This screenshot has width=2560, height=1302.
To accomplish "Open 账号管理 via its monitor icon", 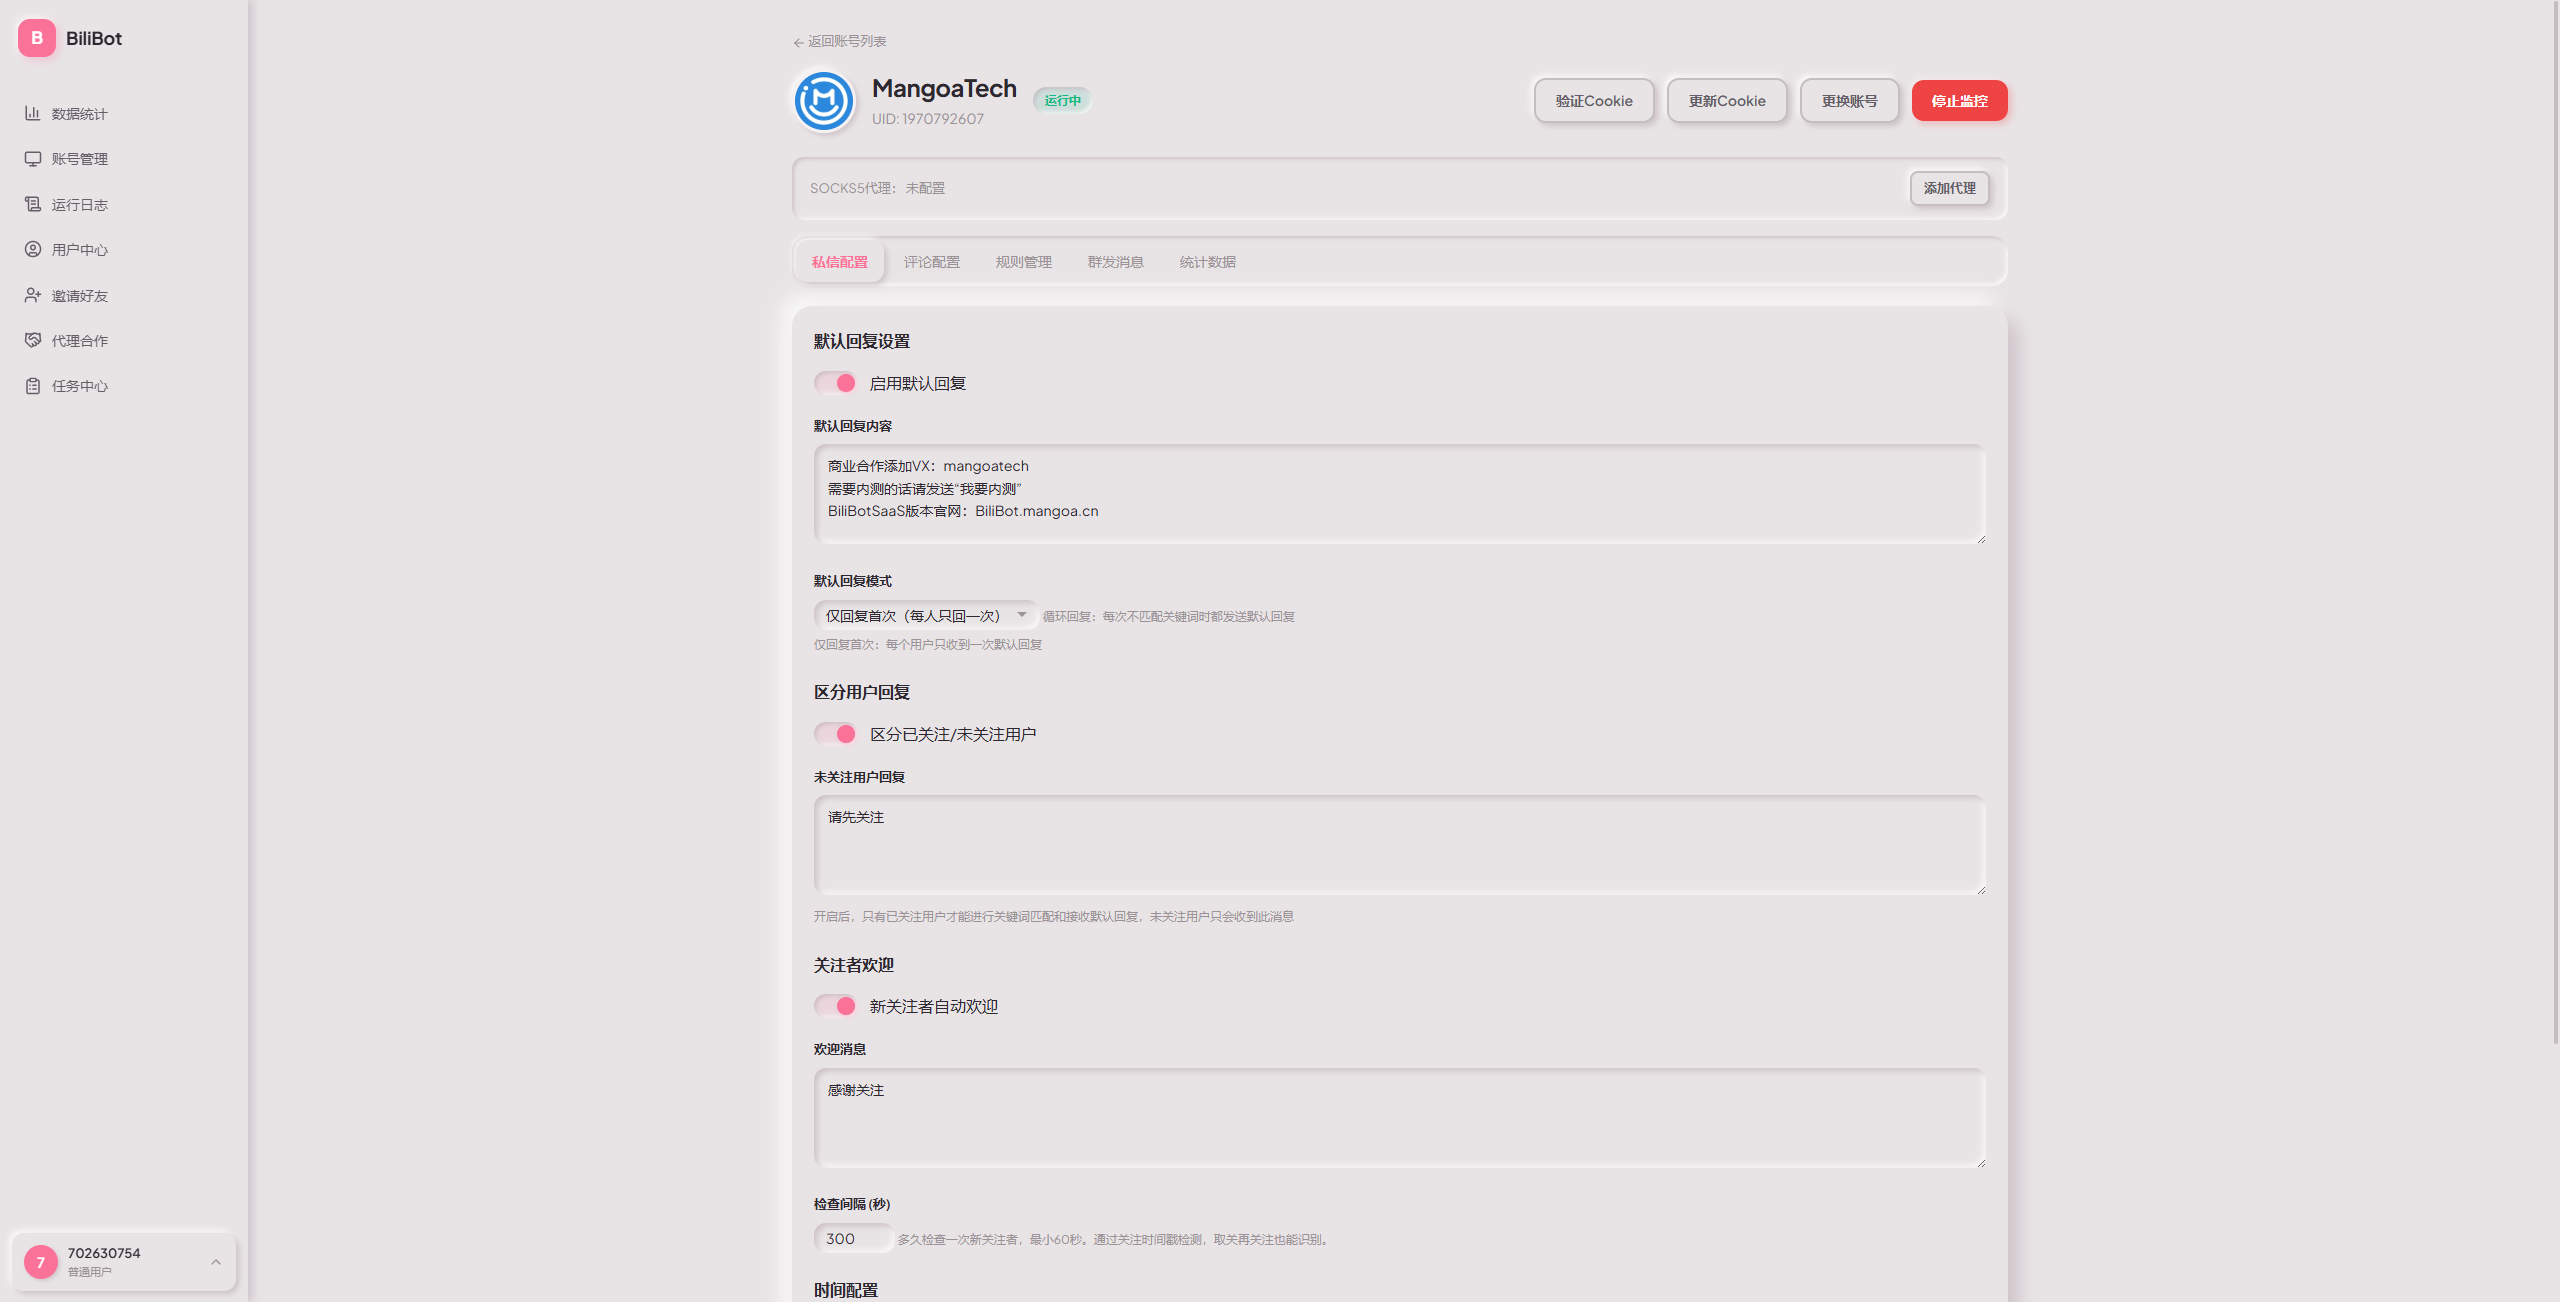I will pyautogui.click(x=33, y=159).
